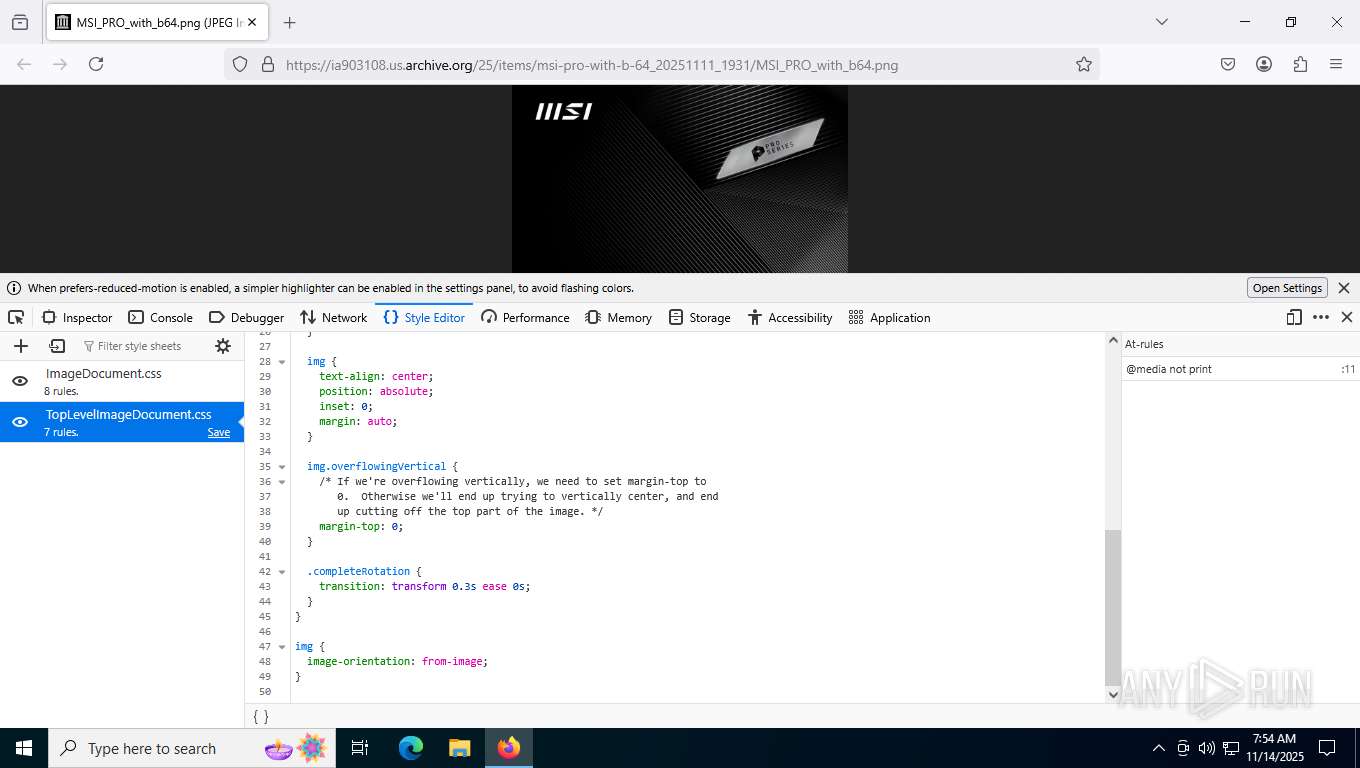Collapse the comment fold at line 36

pyautogui.click(x=282, y=481)
